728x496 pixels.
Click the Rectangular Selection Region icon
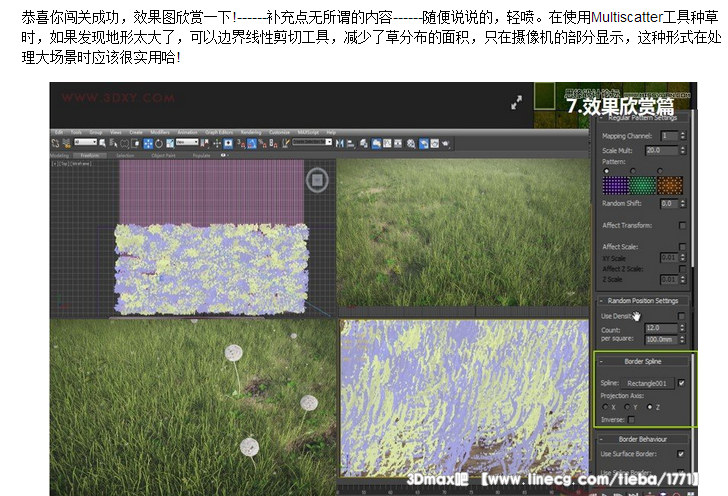click(124, 143)
